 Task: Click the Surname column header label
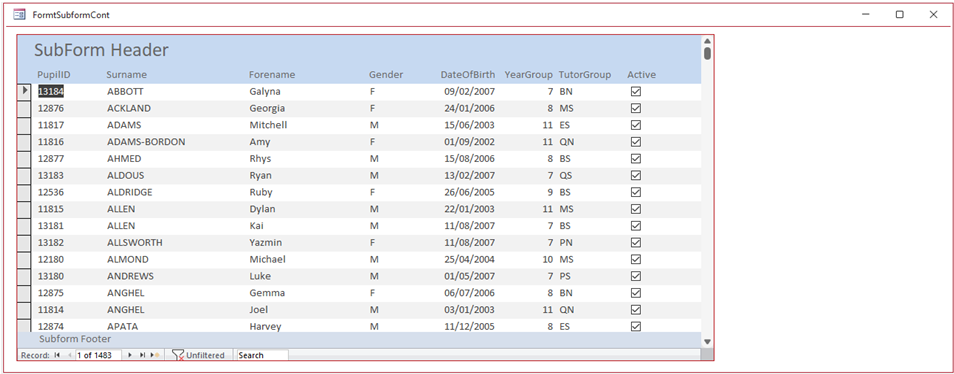pyautogui.click(x=127, y=75)
